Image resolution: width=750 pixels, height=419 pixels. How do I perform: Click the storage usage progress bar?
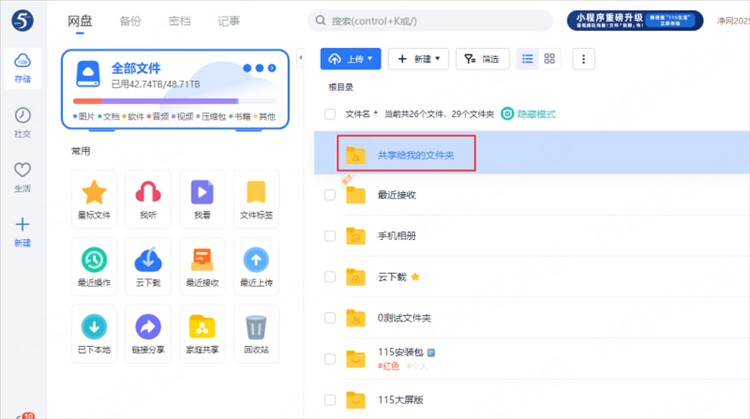(175, 101)
